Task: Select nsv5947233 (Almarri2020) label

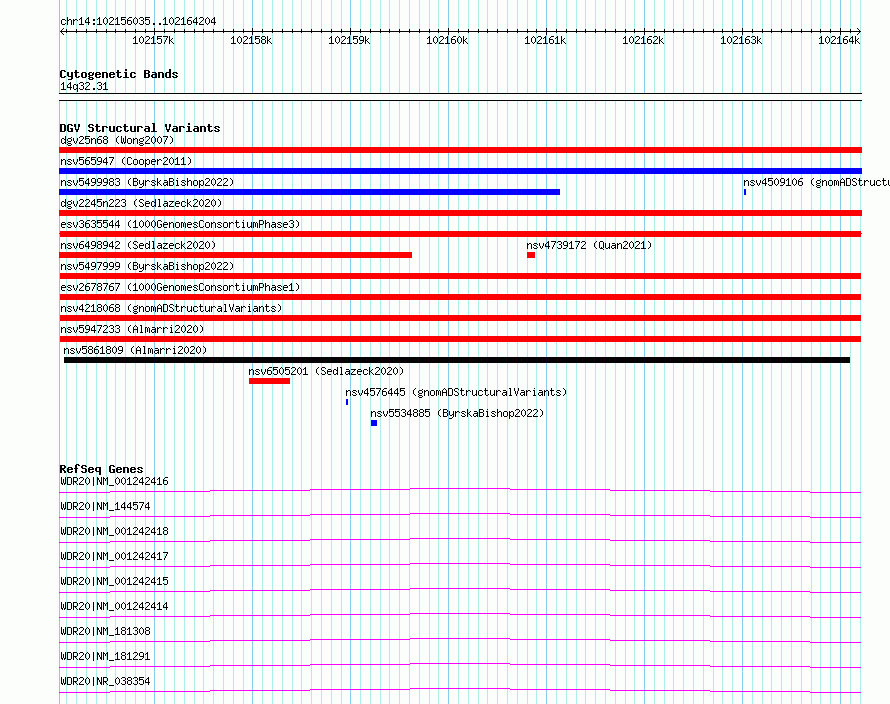Action: click(132, 329)
